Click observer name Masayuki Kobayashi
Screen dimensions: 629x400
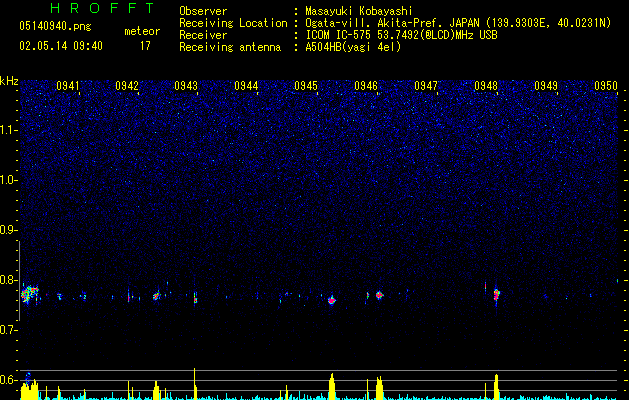tap(359, 11)
